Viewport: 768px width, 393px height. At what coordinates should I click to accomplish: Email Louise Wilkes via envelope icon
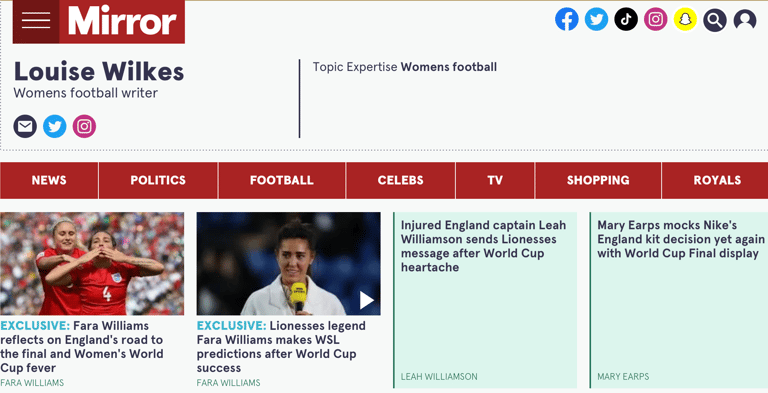tap(25, 126)
